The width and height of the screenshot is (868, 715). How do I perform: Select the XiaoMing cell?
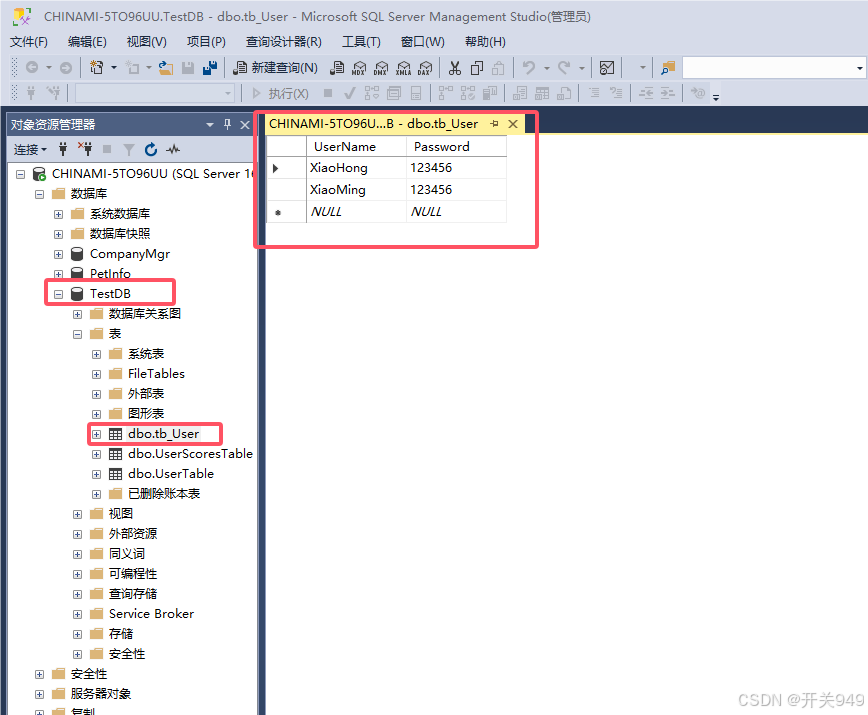(356, 190)
